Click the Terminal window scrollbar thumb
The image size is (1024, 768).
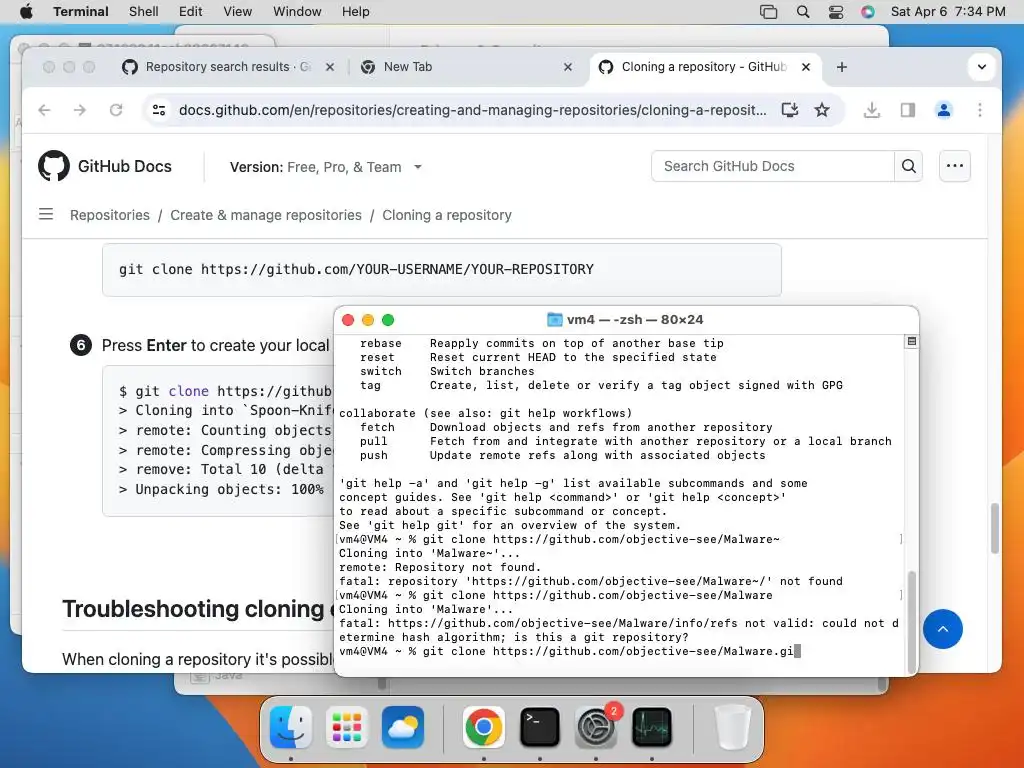pyautogui.click(x=912, y=621)
